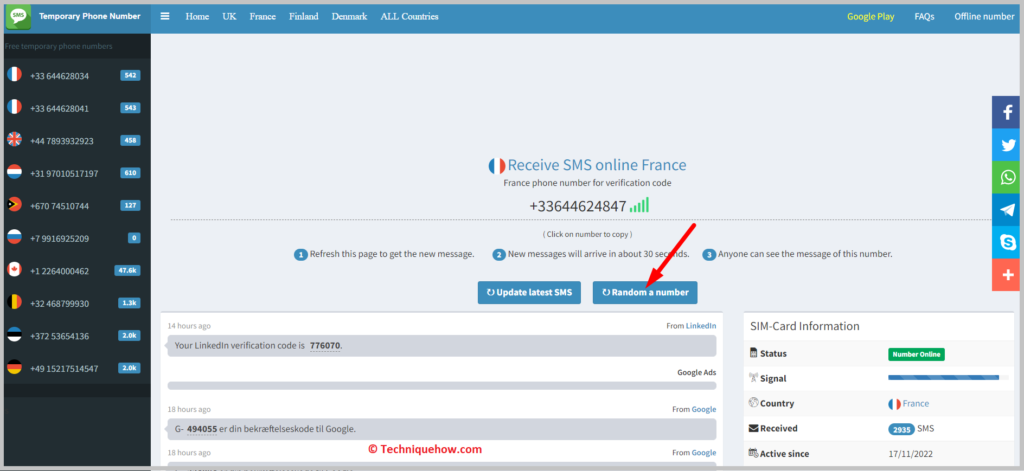Click the 542 message count badge
Screen dimensions: 1024x471
click(x=130, y=75)
